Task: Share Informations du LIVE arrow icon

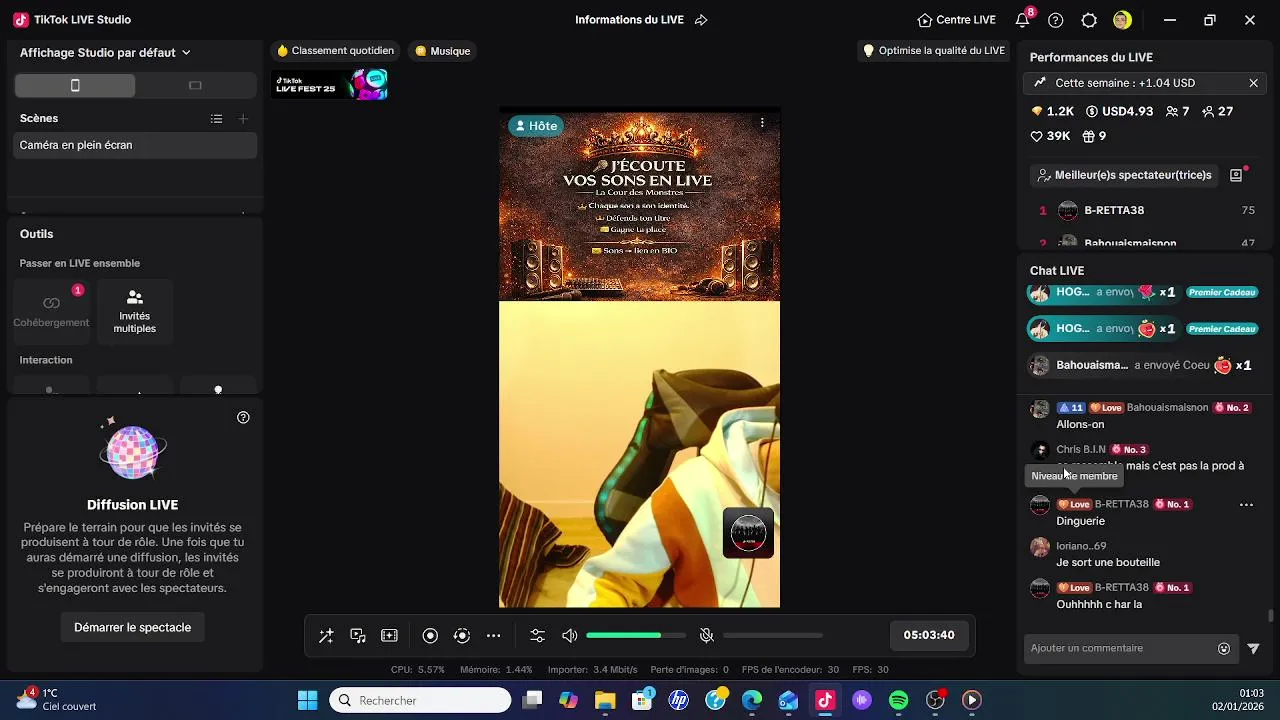Action: click(x=701, y=20)
